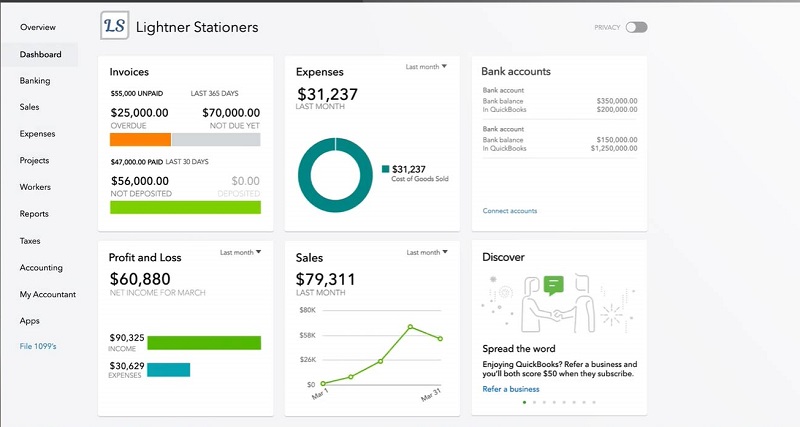Image resolution: width=800 pixels, height=427 pixels.
Task: Click the Connect accounts link
Action: click(x=510, y=211)
